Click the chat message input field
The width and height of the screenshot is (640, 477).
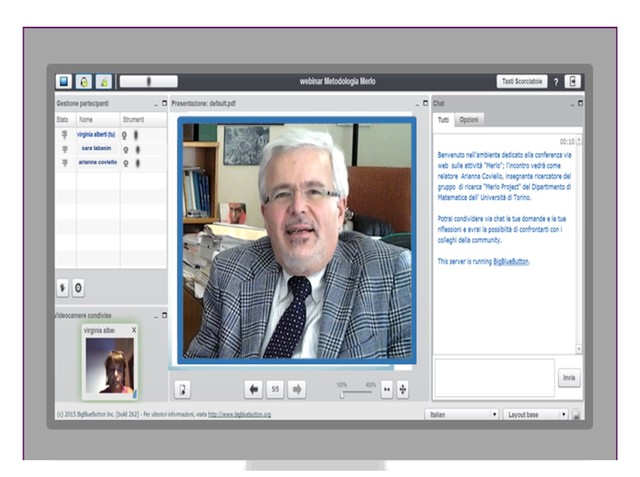coord(495,378)
